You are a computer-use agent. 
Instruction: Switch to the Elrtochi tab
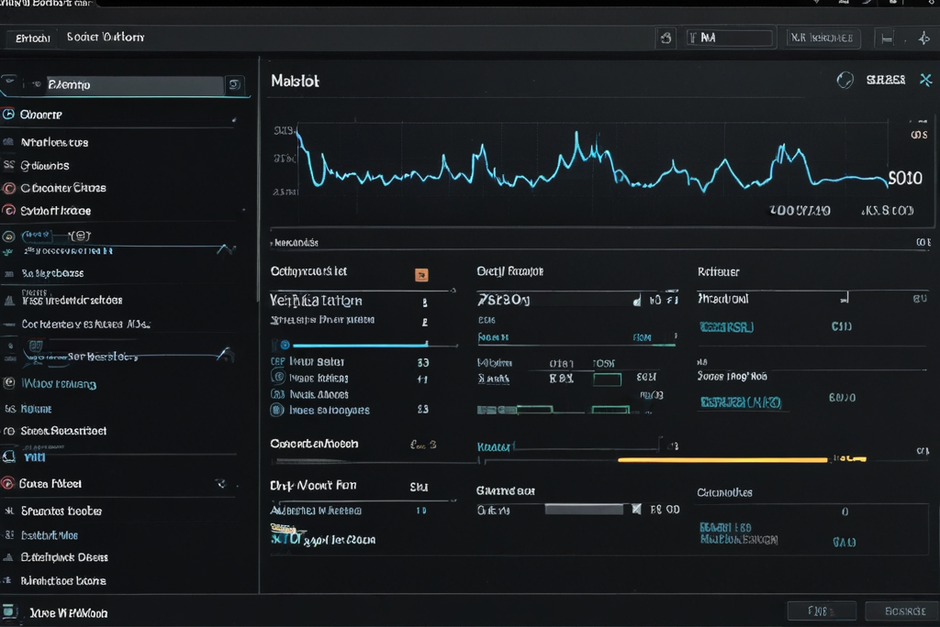[x=32, y=38]
